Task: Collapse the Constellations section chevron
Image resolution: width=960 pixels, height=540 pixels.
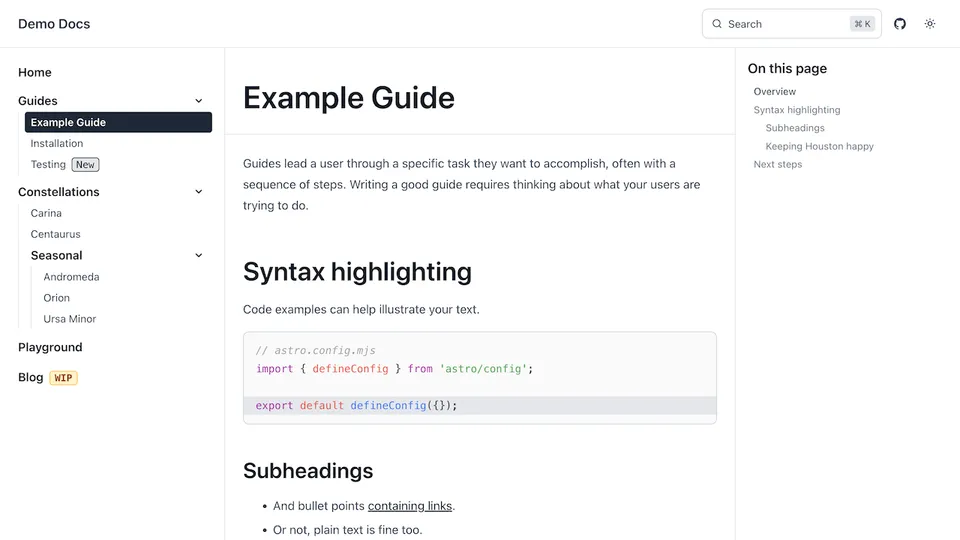Action: tap(198, 192)
